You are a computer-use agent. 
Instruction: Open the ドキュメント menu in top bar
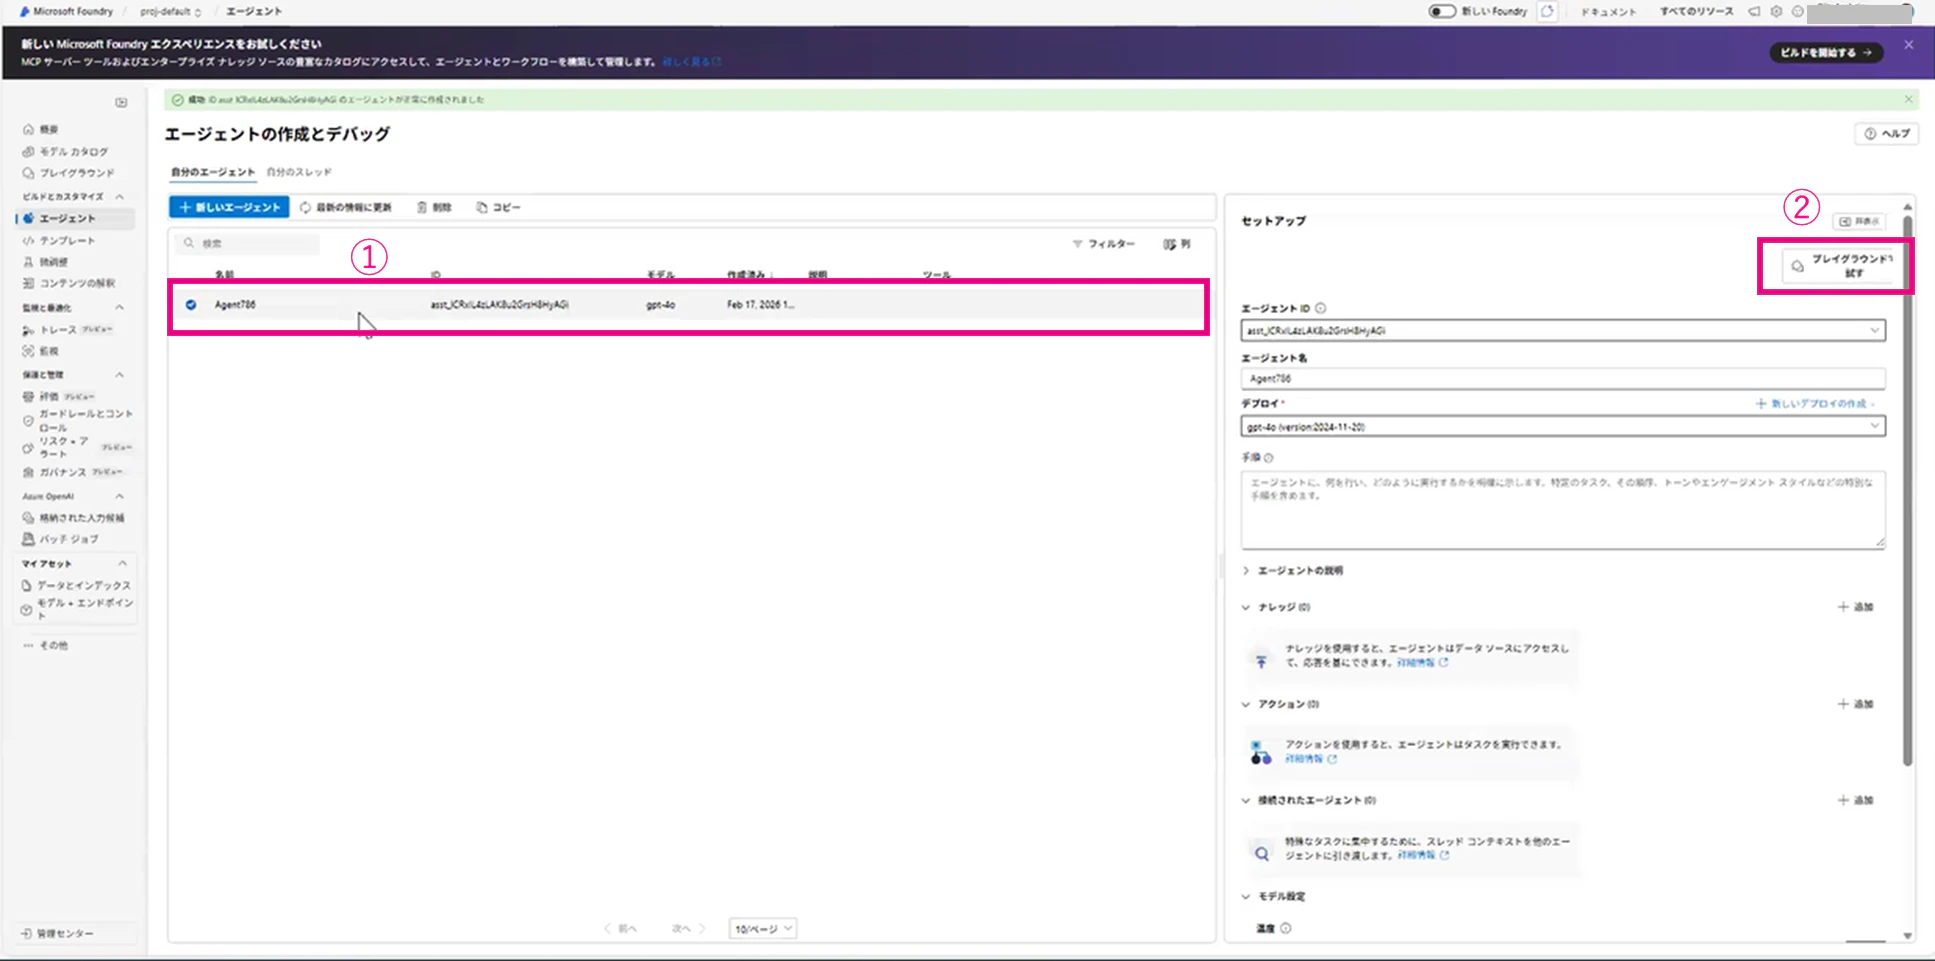tap(1608, 12)
